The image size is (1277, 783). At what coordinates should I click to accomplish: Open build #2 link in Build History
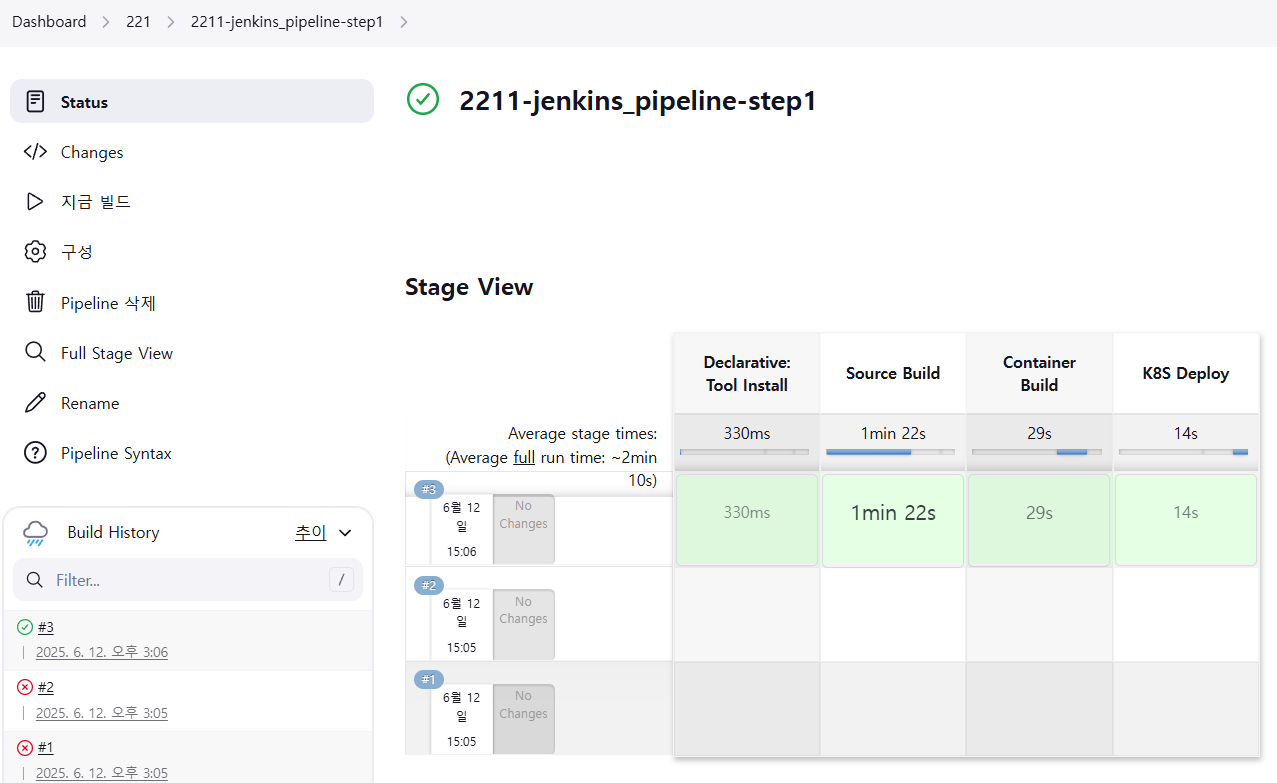pos(46,687)
